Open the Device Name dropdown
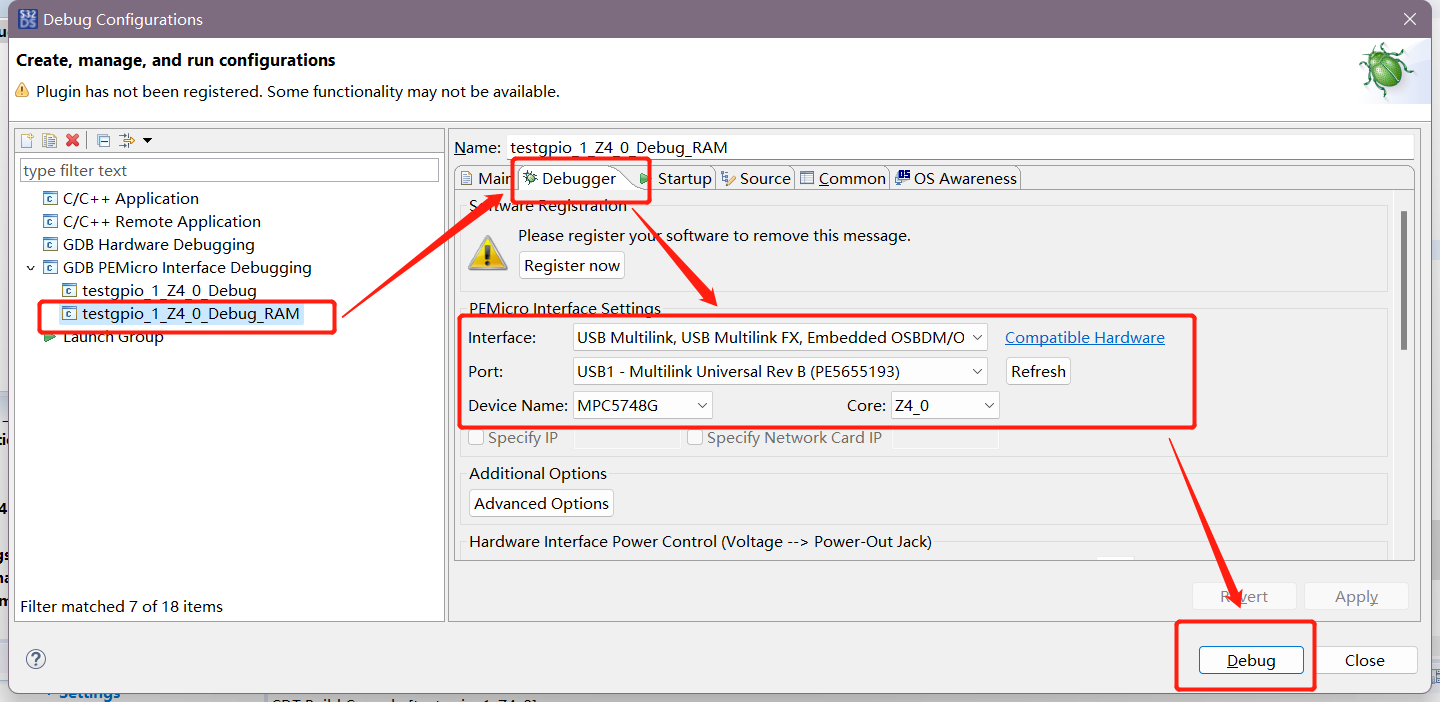Screen dimensions: 1440x702 pos(643,405)
